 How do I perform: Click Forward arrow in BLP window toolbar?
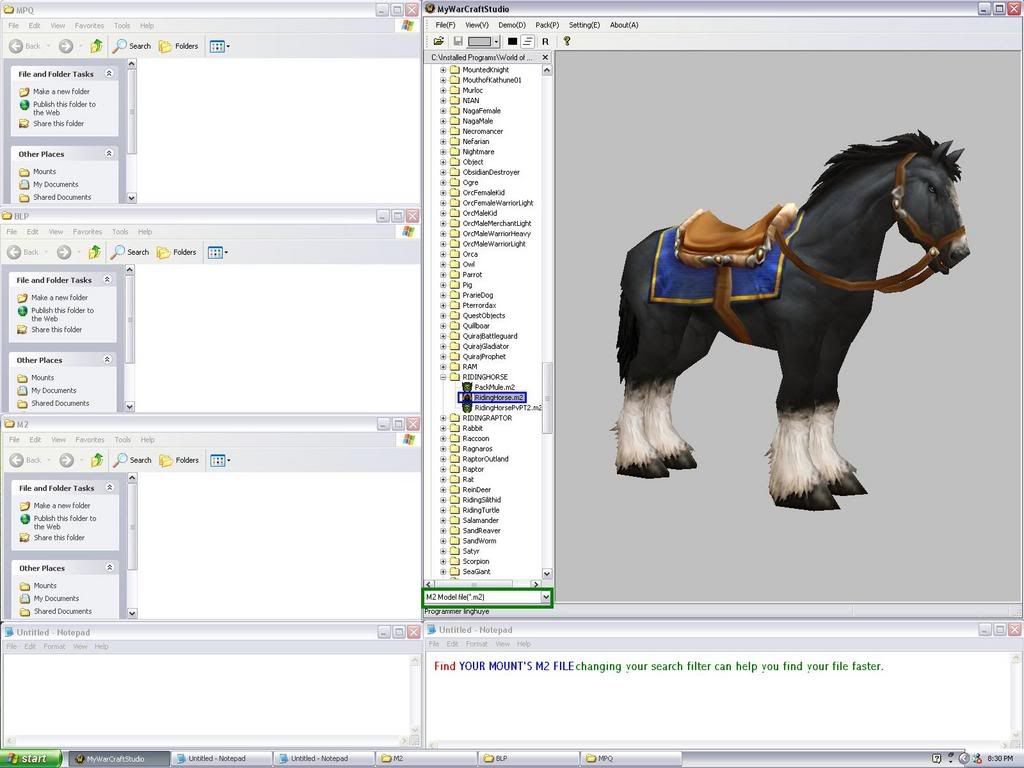pos(64,252)
